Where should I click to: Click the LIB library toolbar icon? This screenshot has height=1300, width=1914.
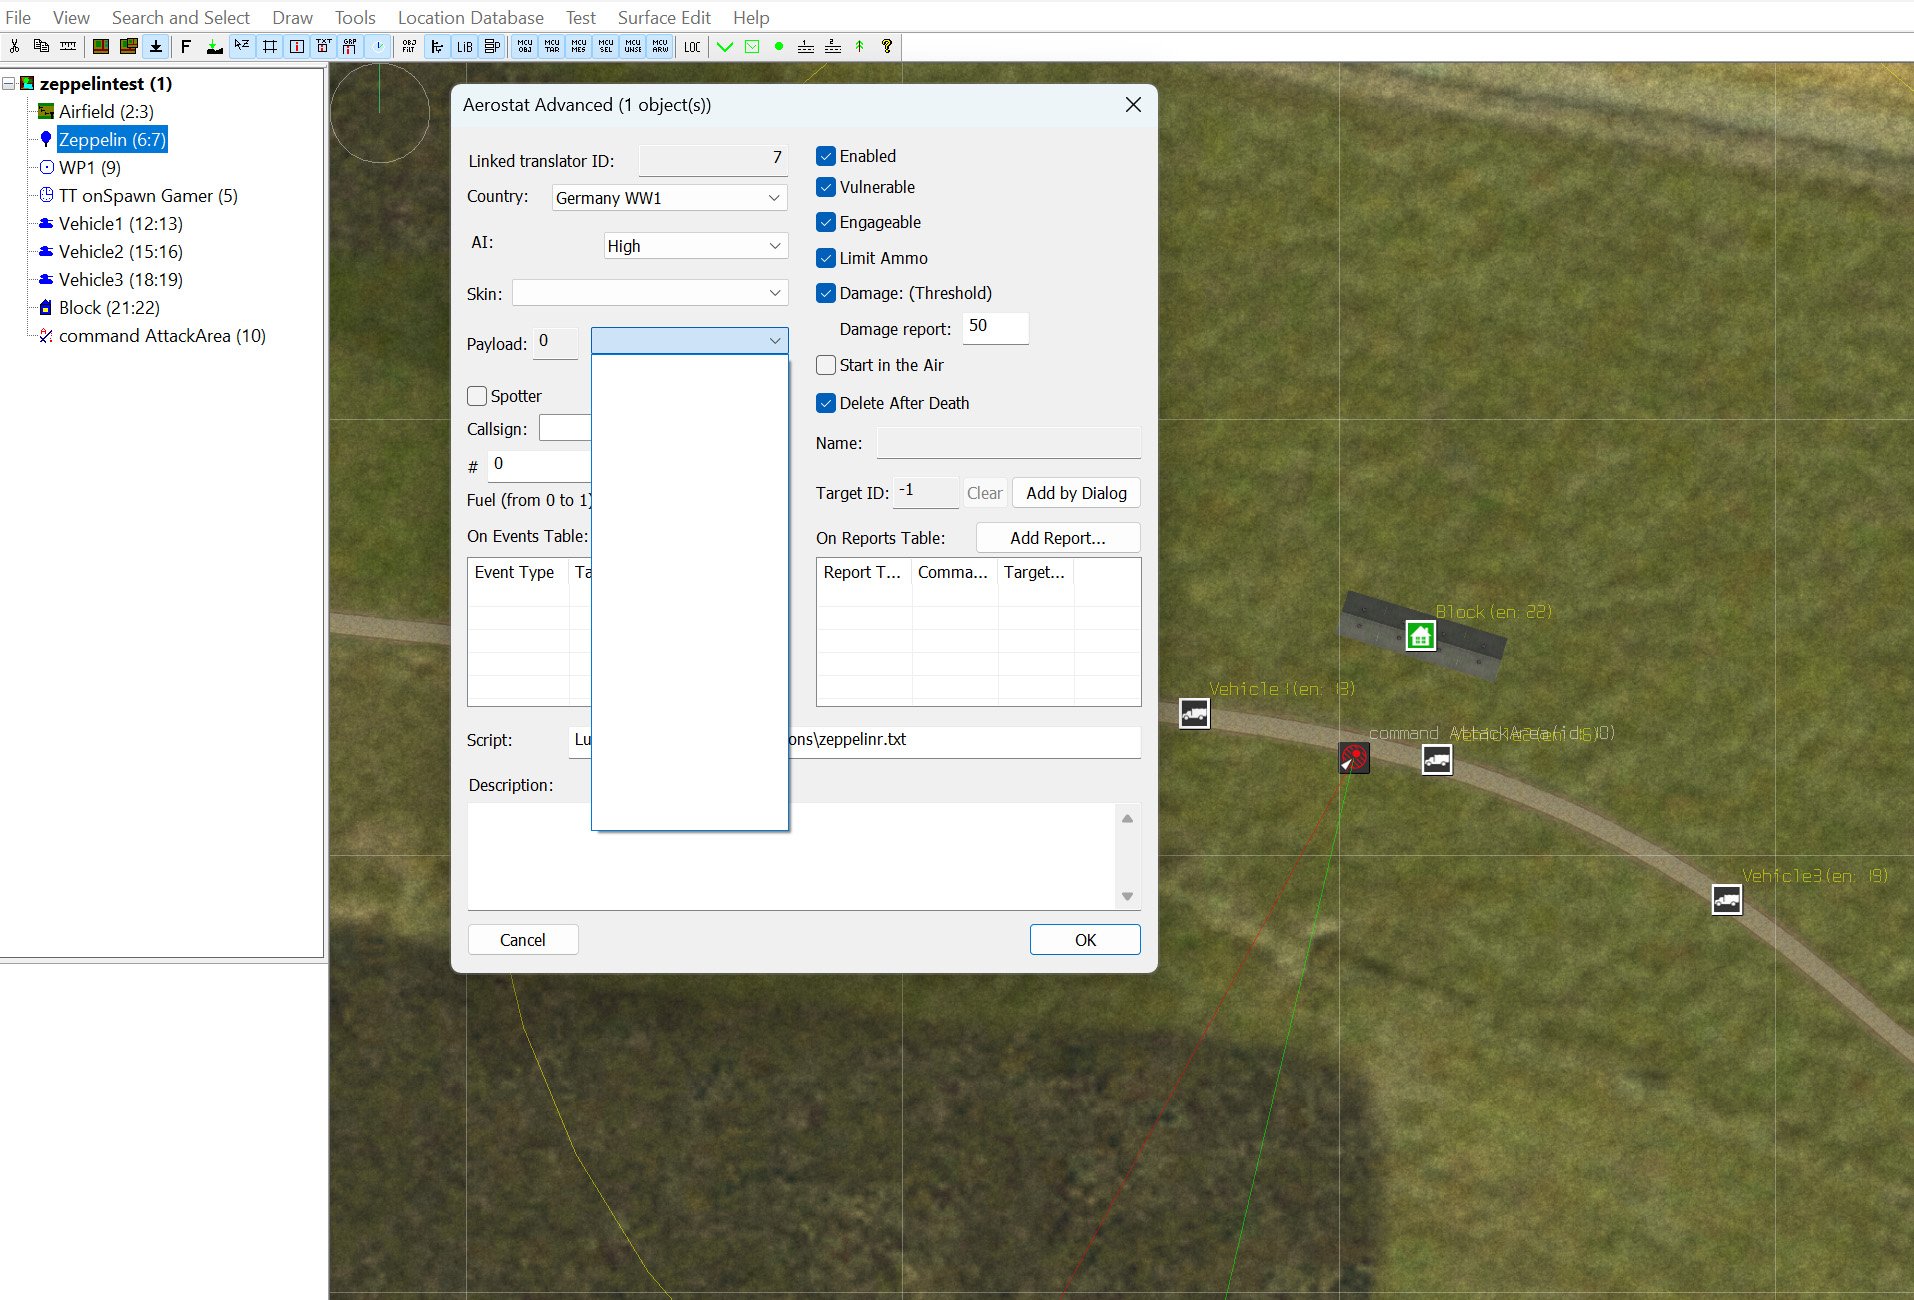click(464, 46)
